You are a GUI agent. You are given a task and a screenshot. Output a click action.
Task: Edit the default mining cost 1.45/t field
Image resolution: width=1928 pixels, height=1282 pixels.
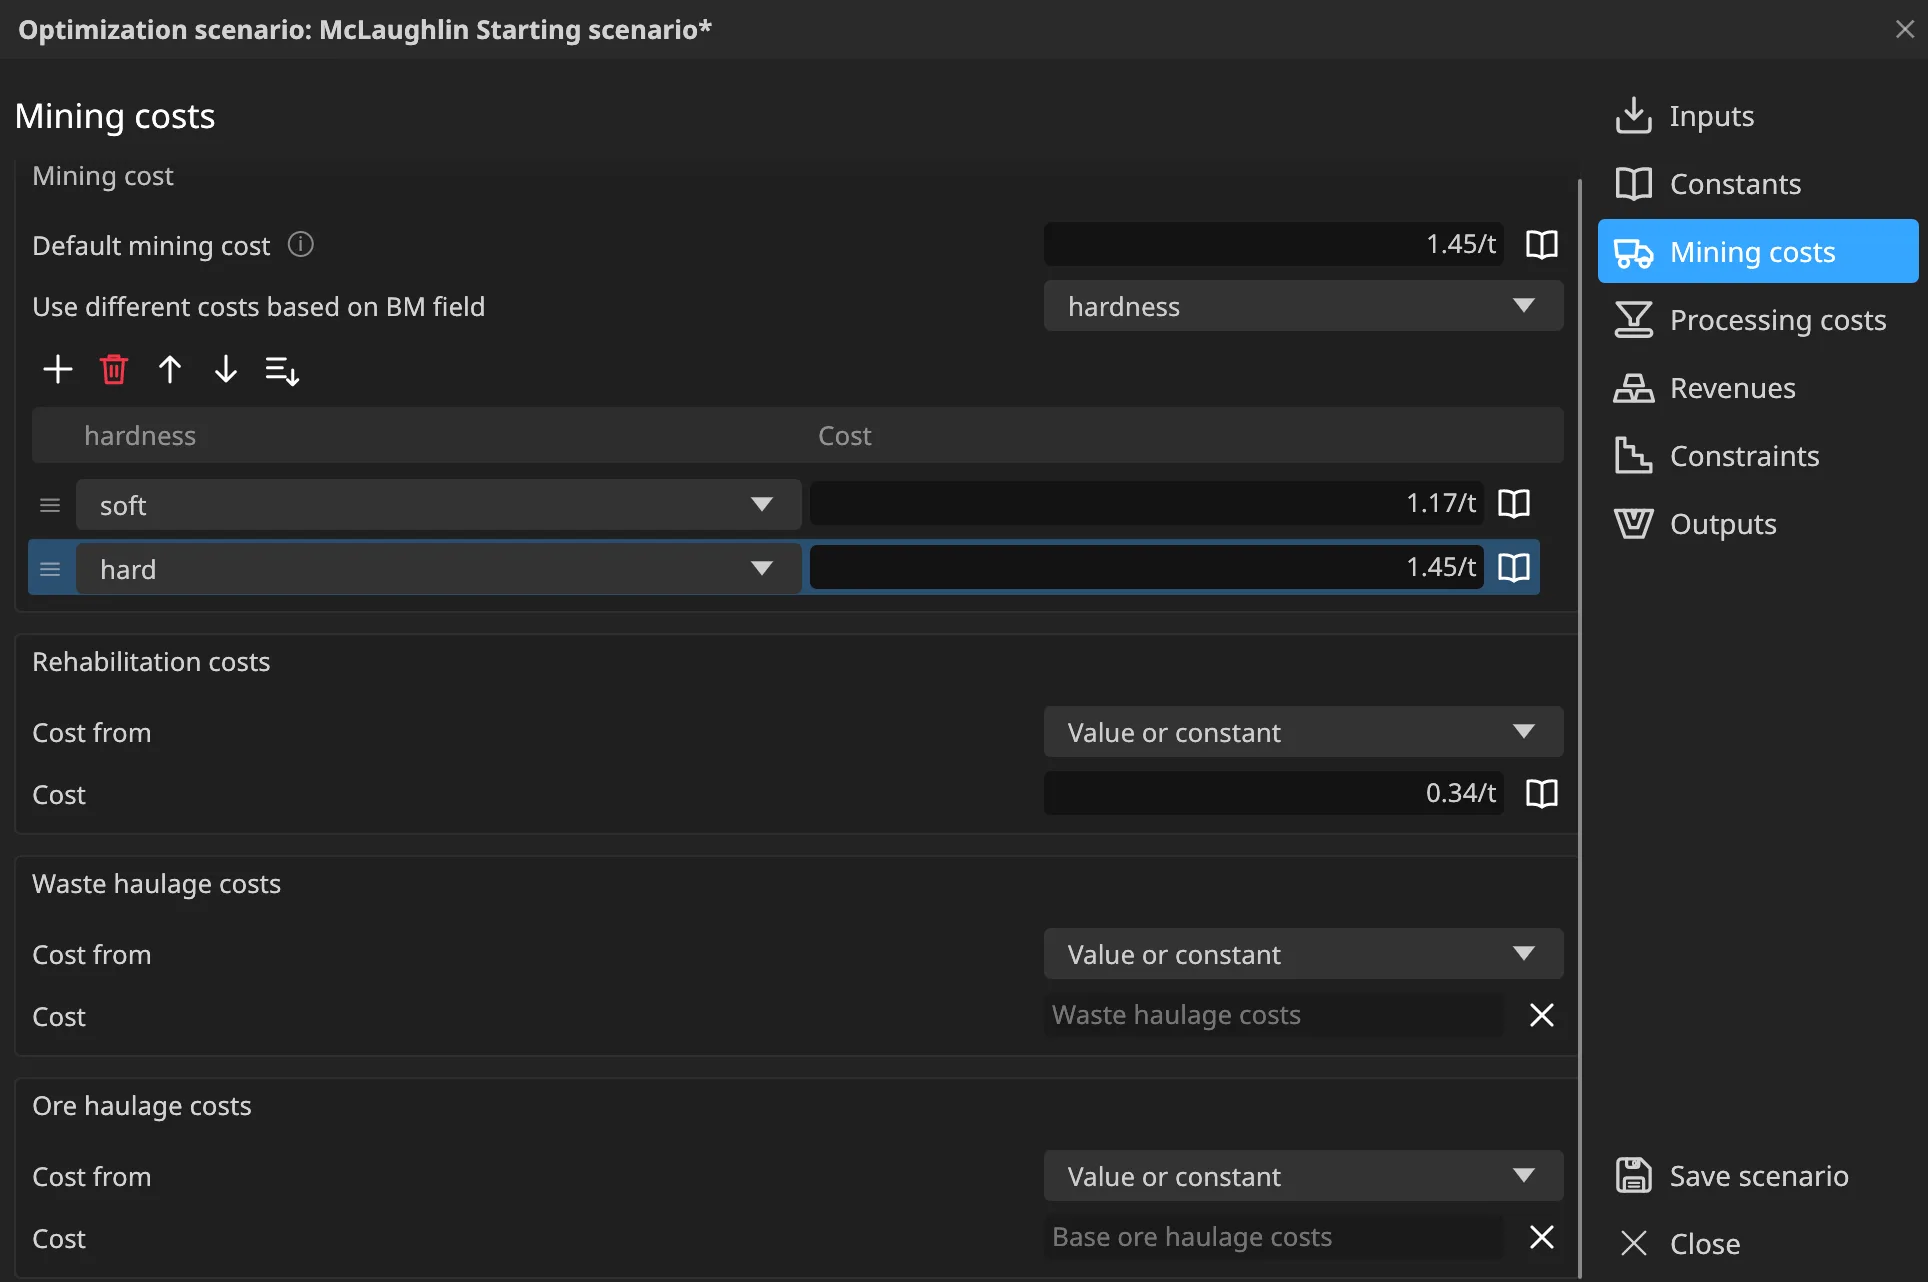coord(1273,244)
